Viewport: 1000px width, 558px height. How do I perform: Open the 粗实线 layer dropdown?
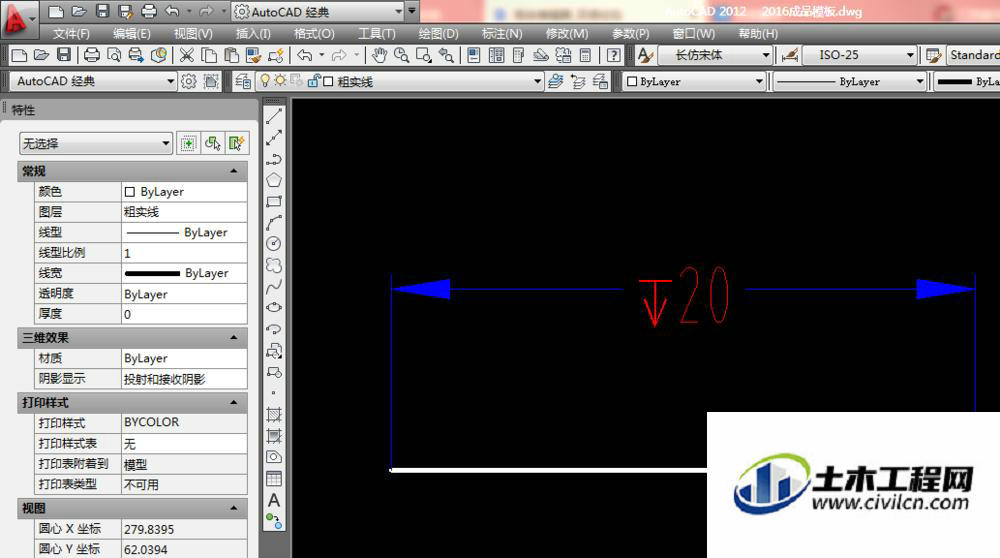click(x=537, y=82)
